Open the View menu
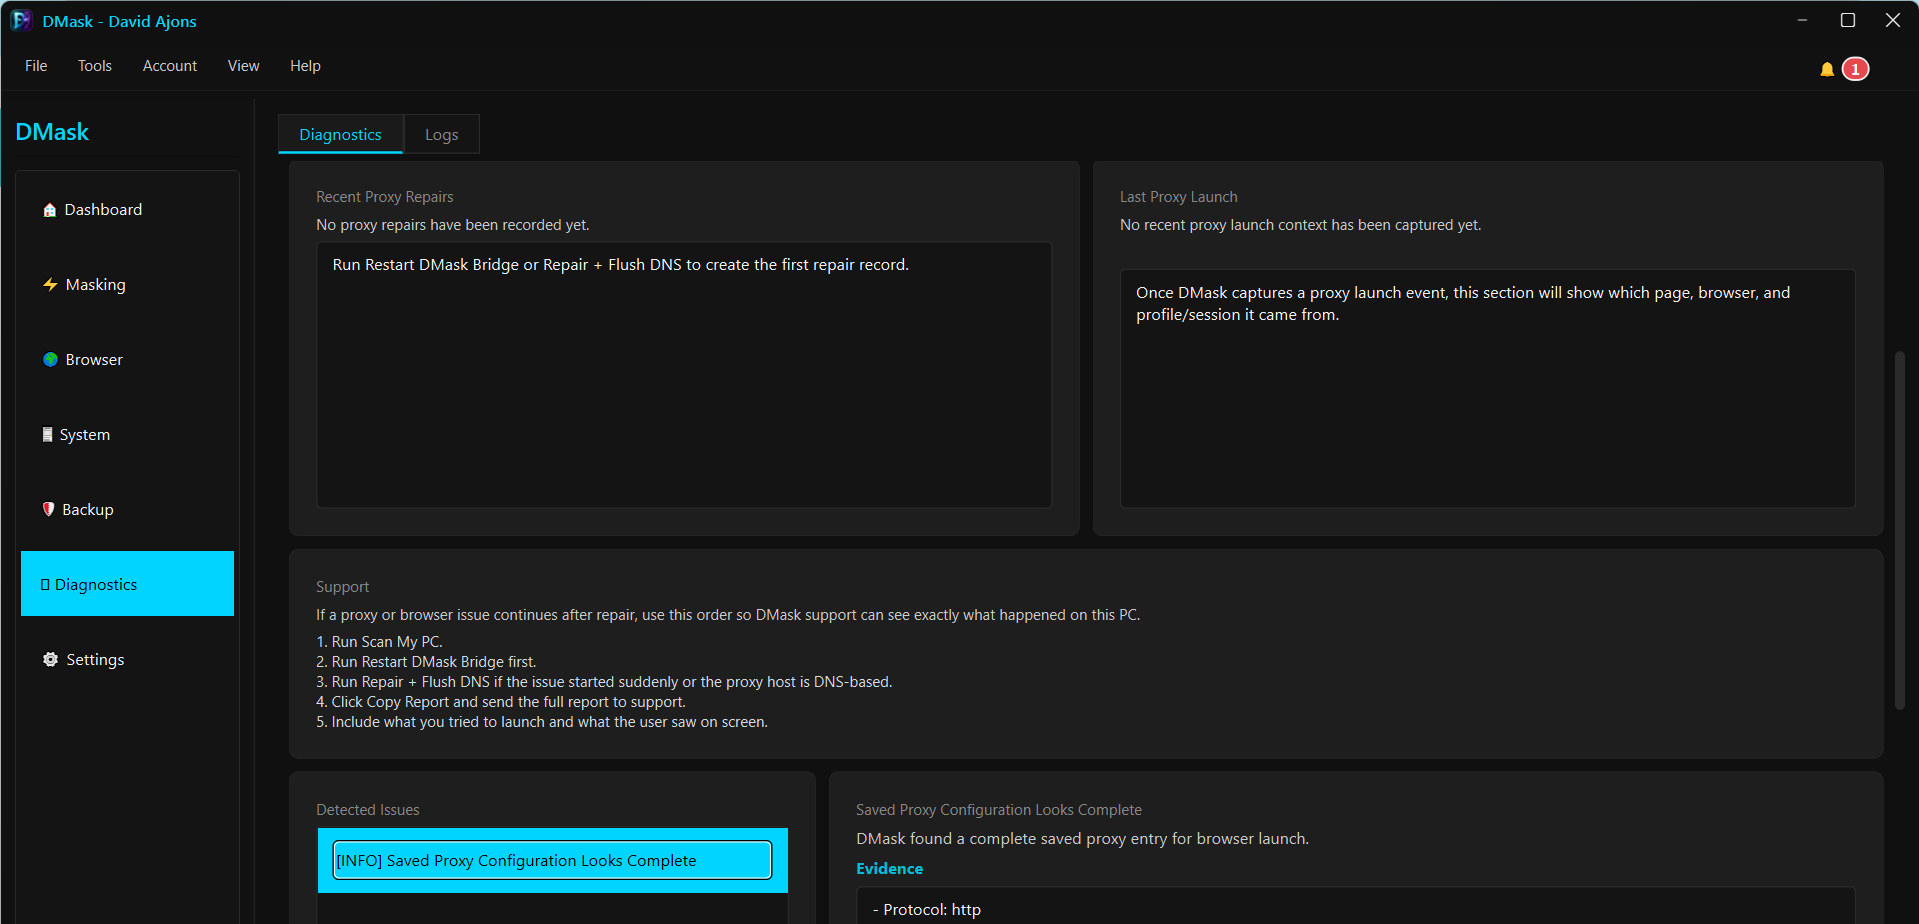Viewport: 1919px width, 924px height. click(x=243, y=66)
